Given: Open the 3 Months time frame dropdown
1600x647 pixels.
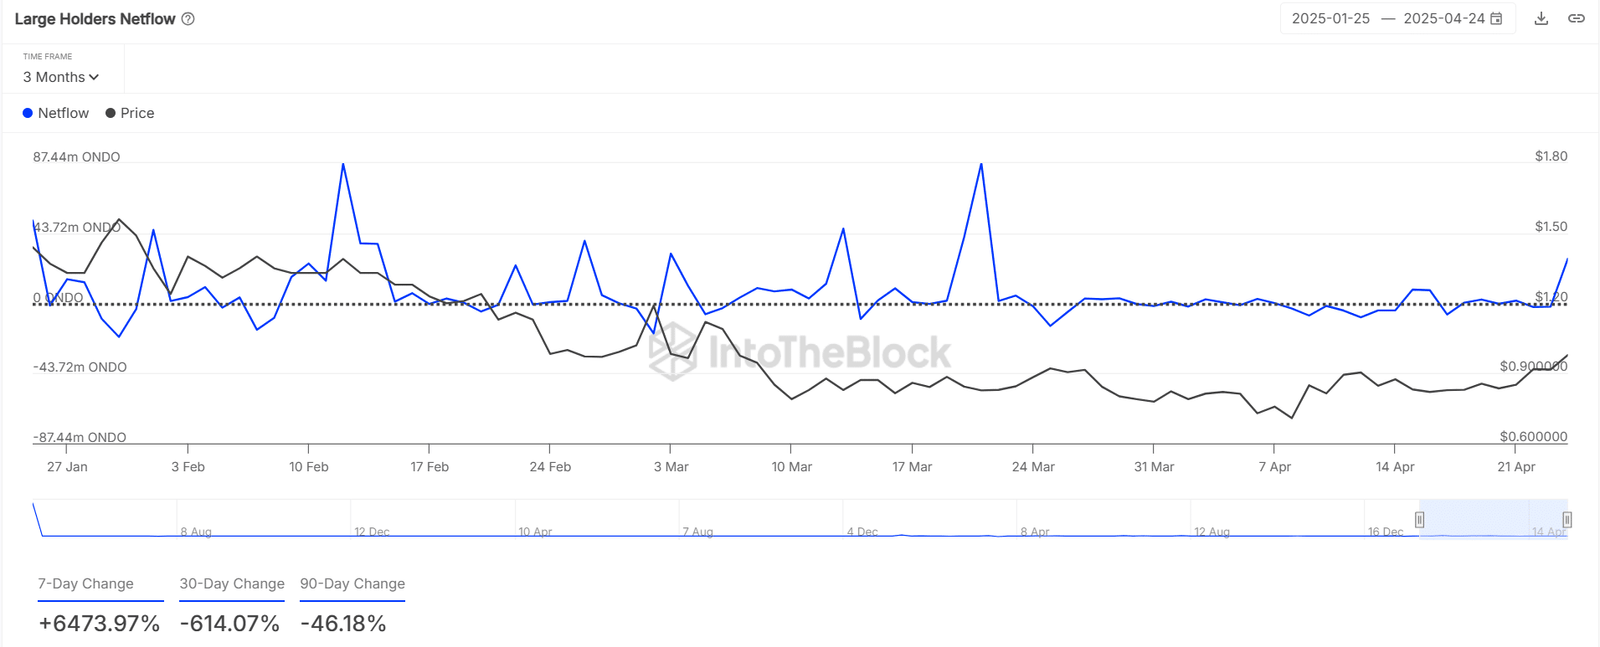Looking at the screenshot, I should click(x=61, y=77).
